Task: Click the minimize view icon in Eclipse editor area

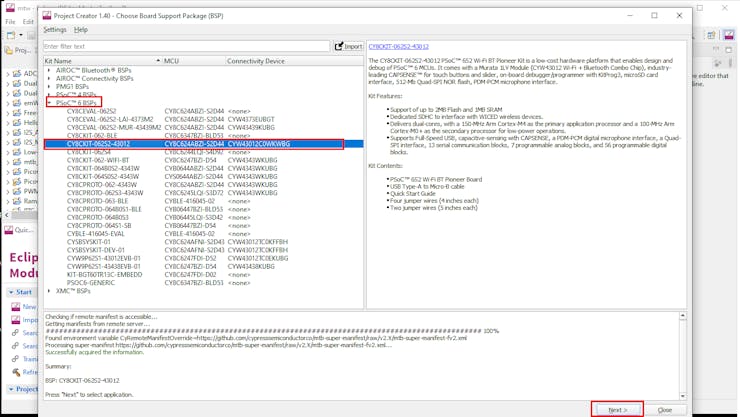Action: pos(716,50)
